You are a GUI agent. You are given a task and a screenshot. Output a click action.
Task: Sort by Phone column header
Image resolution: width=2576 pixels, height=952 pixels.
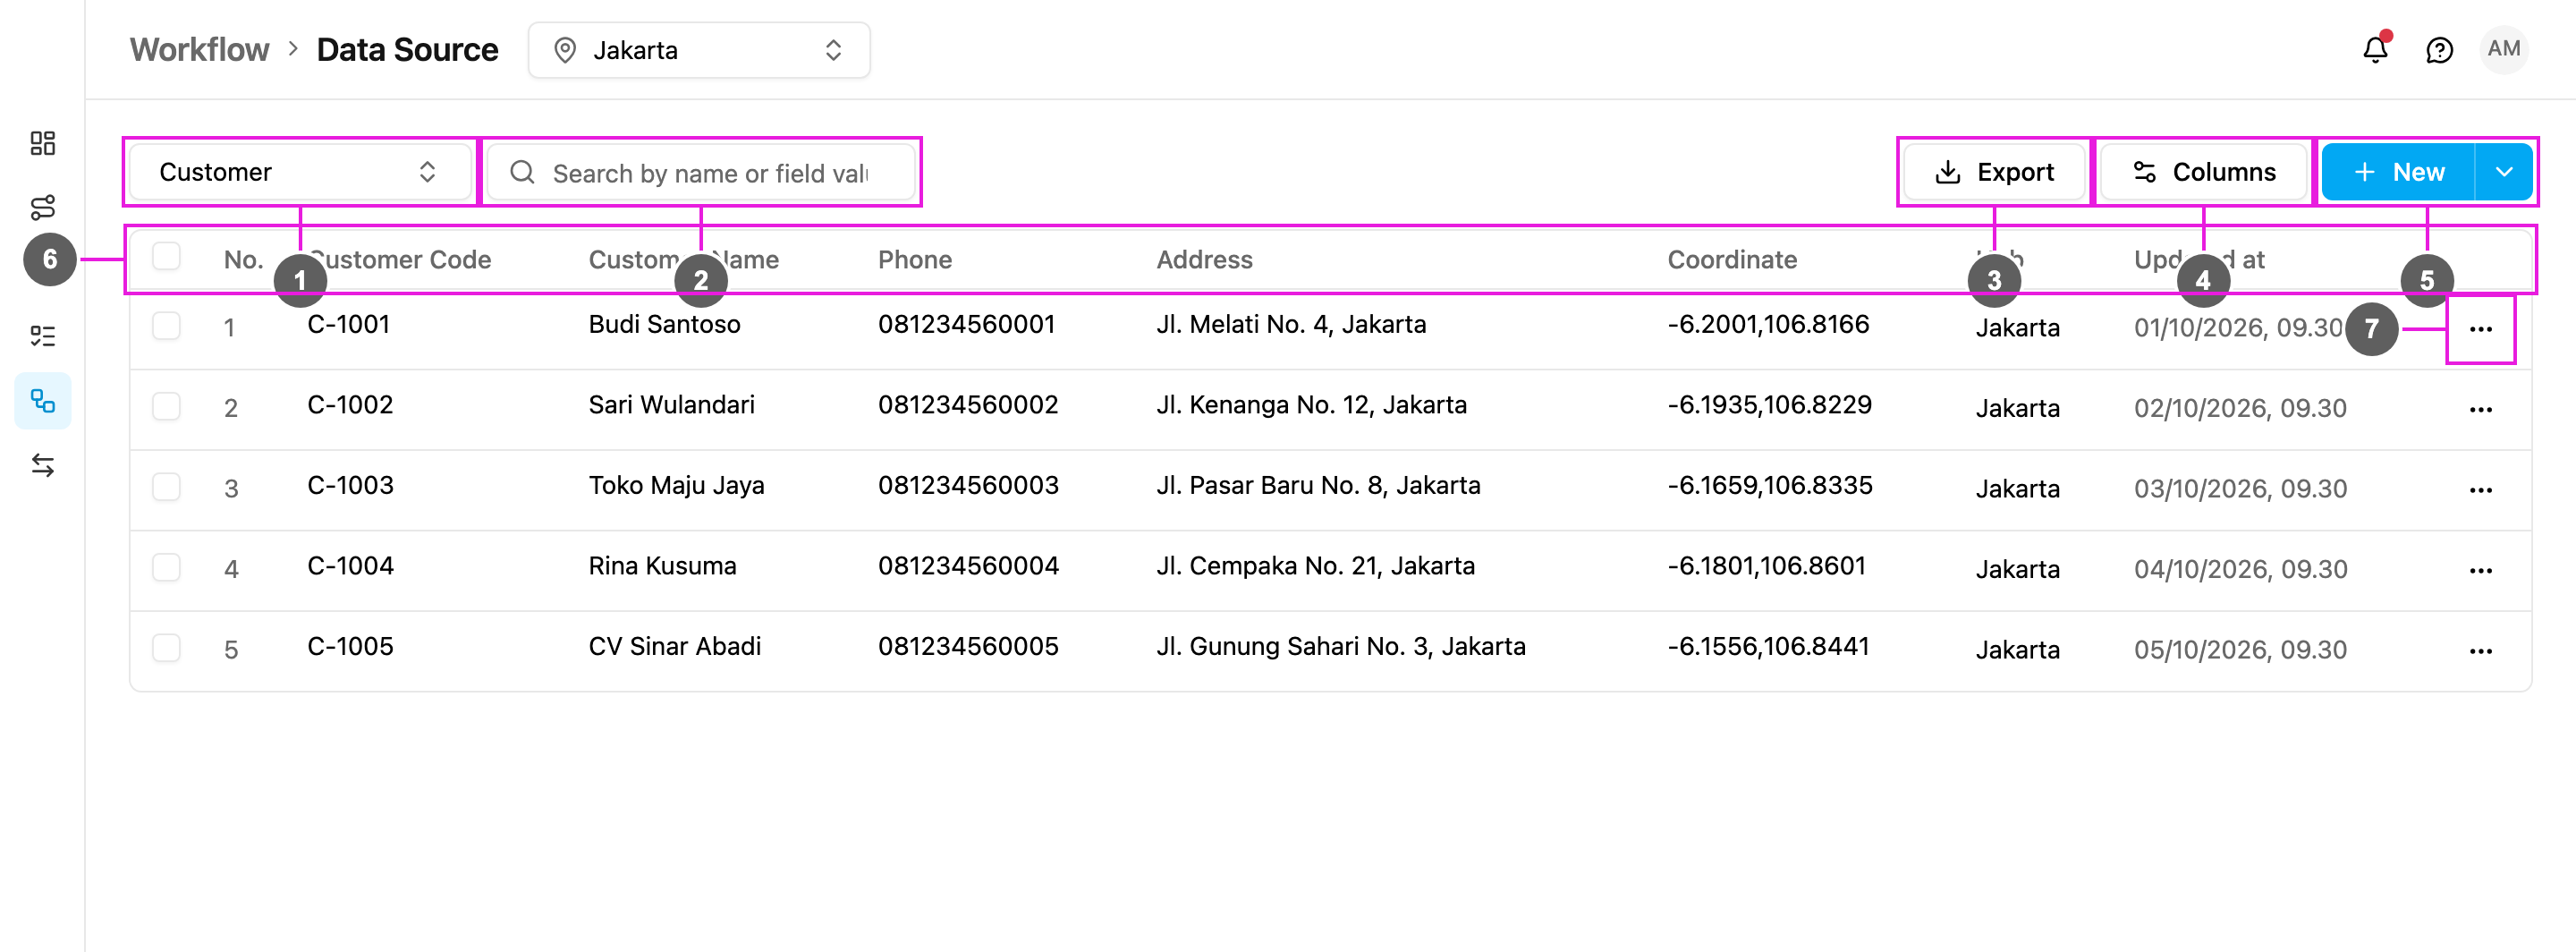click(914, 260)
